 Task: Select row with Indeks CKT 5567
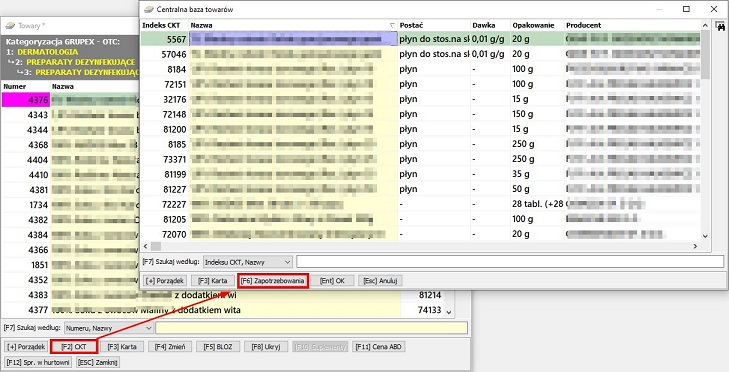421,39
